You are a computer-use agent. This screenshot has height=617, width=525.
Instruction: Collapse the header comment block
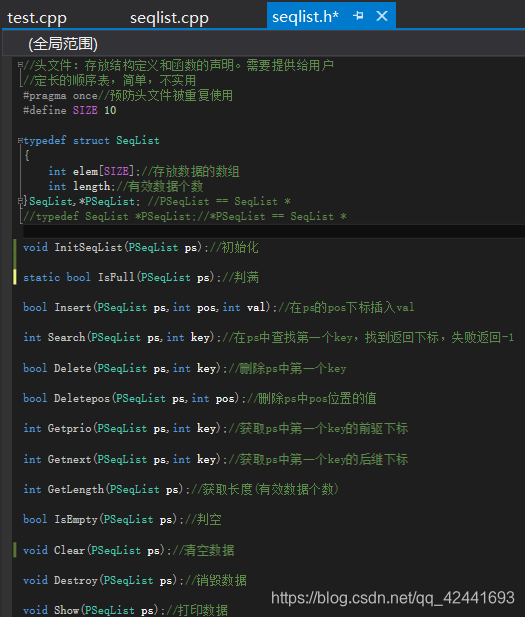(x=20, y=65)
